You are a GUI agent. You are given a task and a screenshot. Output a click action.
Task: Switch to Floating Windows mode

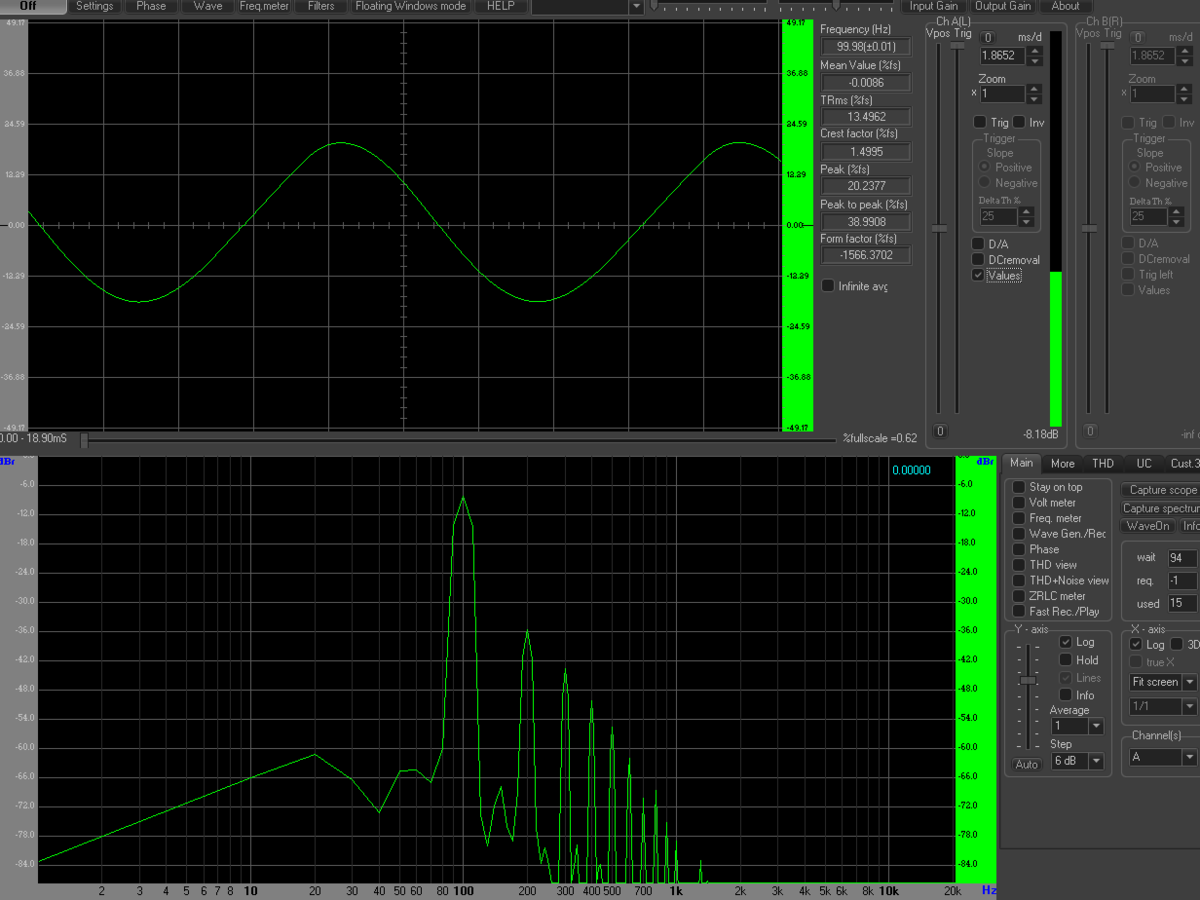coord(411,6)
